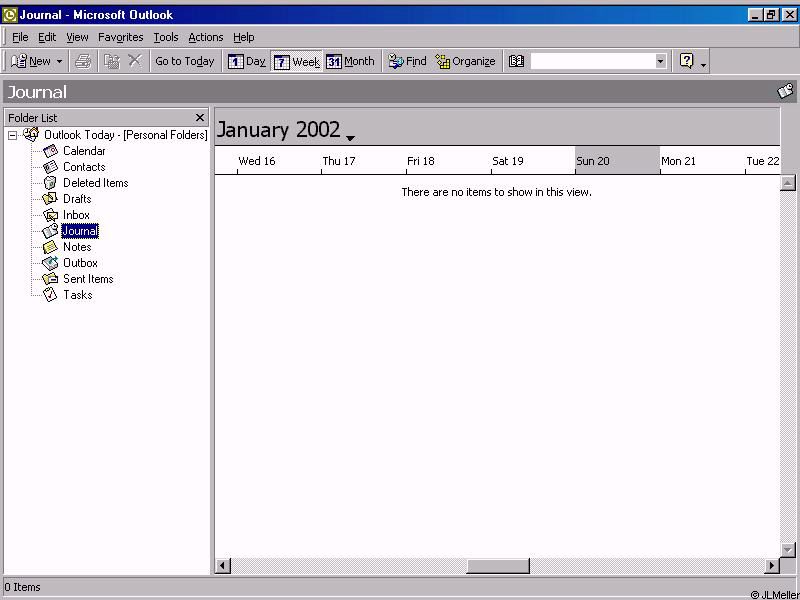Click the vertical scrollbar up arrow
800x600 pixels.
(788, 183)
